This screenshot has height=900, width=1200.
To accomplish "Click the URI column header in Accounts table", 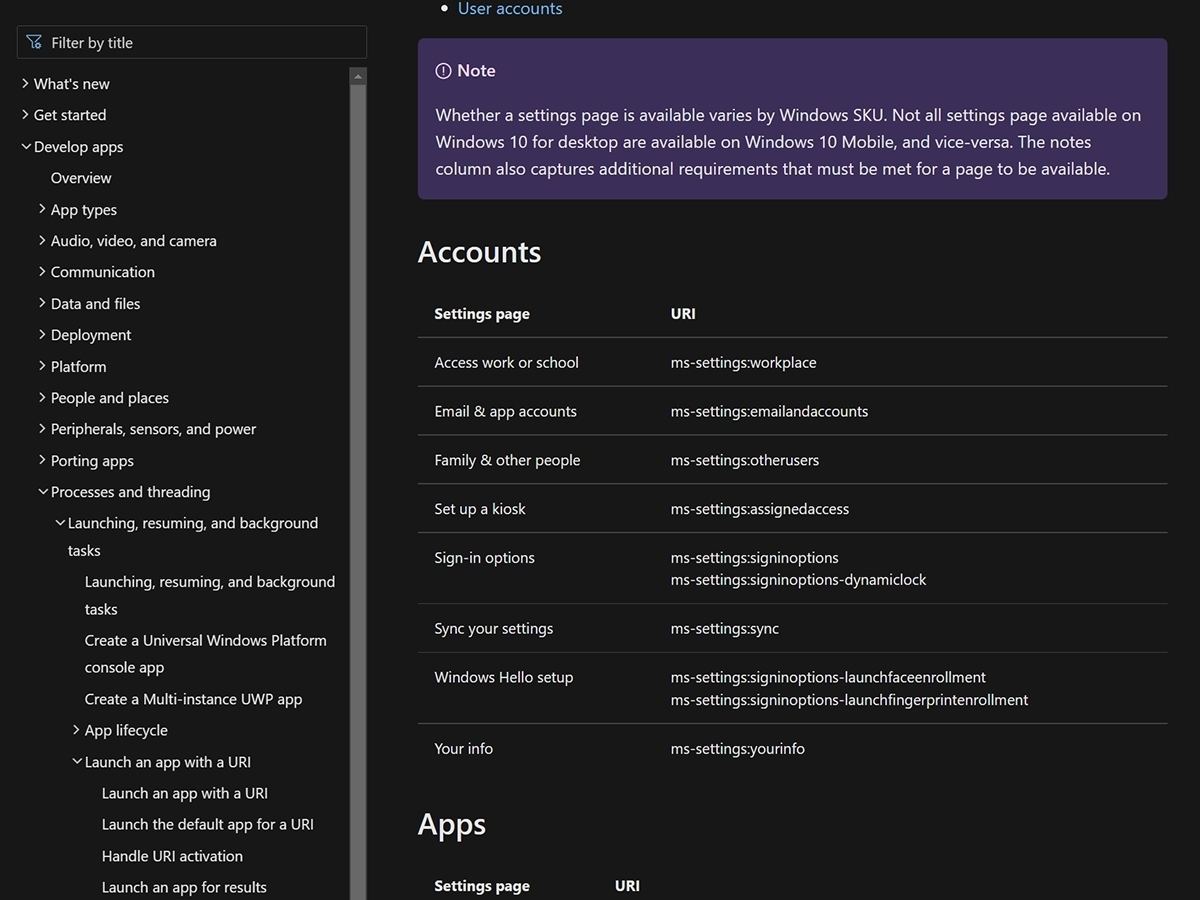I will (683, 314).
